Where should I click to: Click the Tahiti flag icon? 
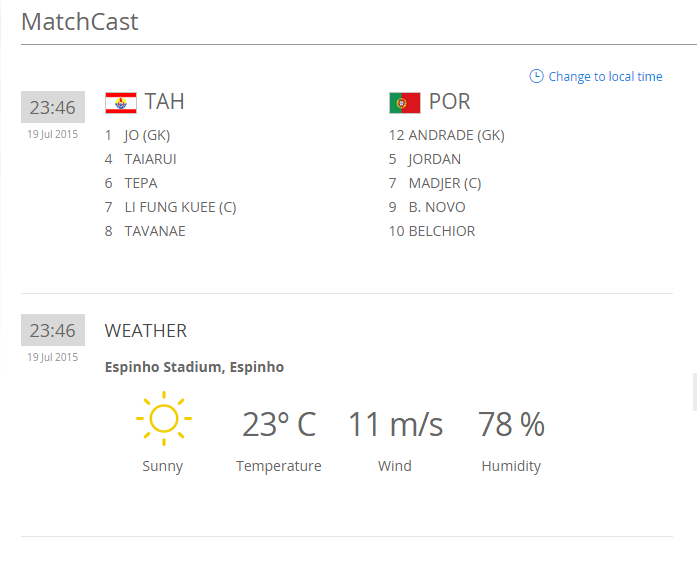(120, 102)
